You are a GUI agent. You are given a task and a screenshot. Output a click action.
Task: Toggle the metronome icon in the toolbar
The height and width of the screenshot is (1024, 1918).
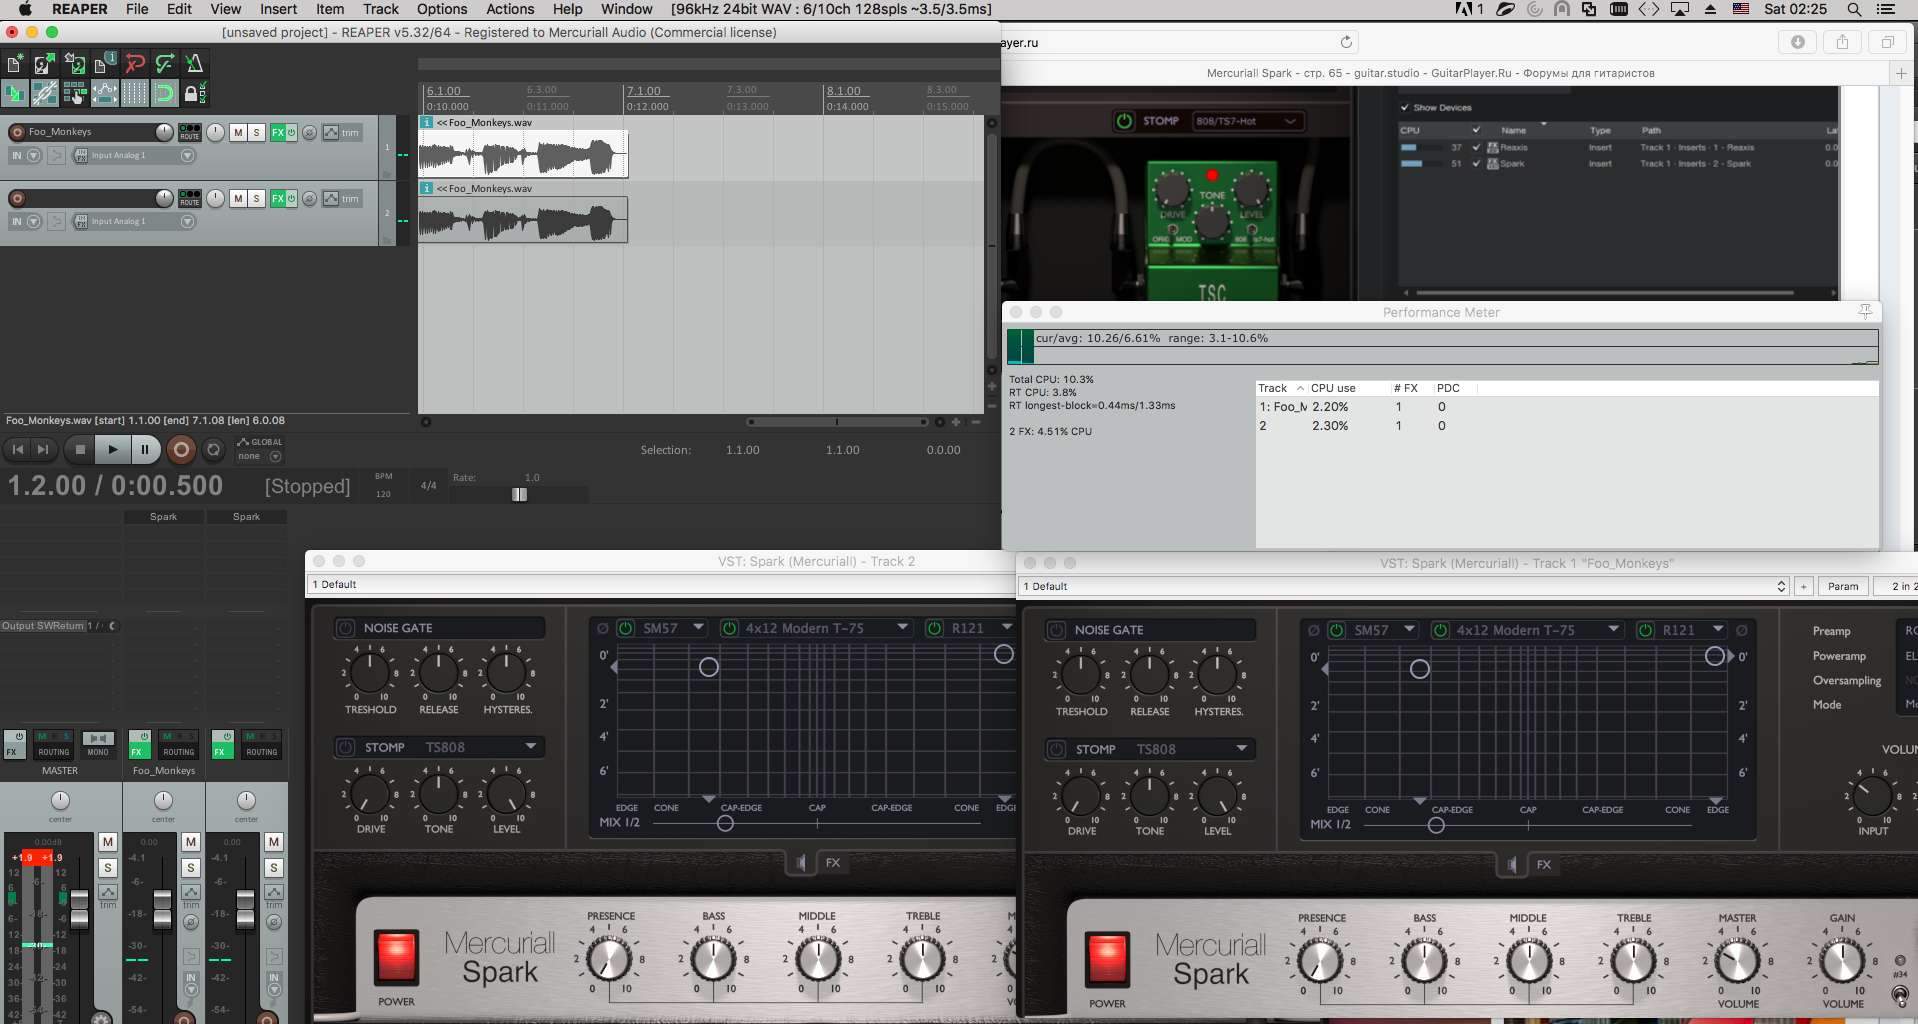click(194, 64)
